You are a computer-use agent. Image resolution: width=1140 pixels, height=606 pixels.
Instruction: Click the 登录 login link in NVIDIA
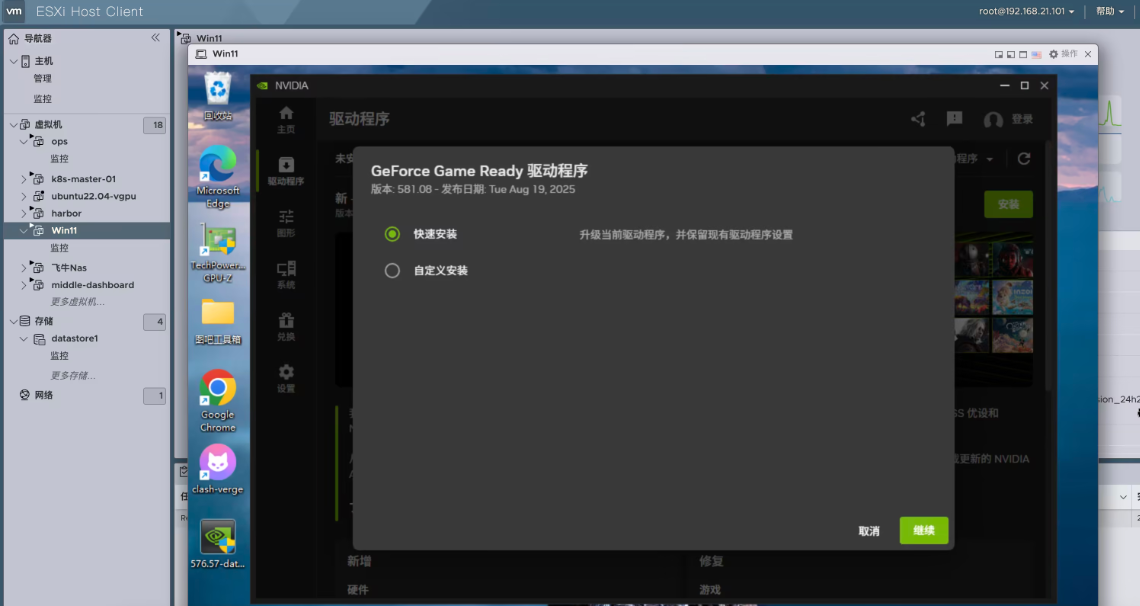(1021, 119)
